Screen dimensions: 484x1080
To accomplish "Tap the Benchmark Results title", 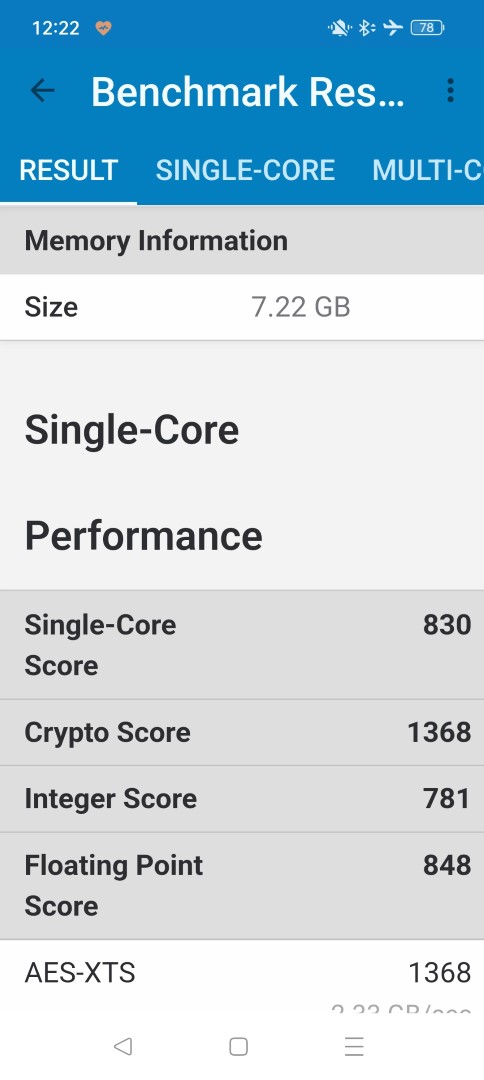I will (x=247, y=91).
